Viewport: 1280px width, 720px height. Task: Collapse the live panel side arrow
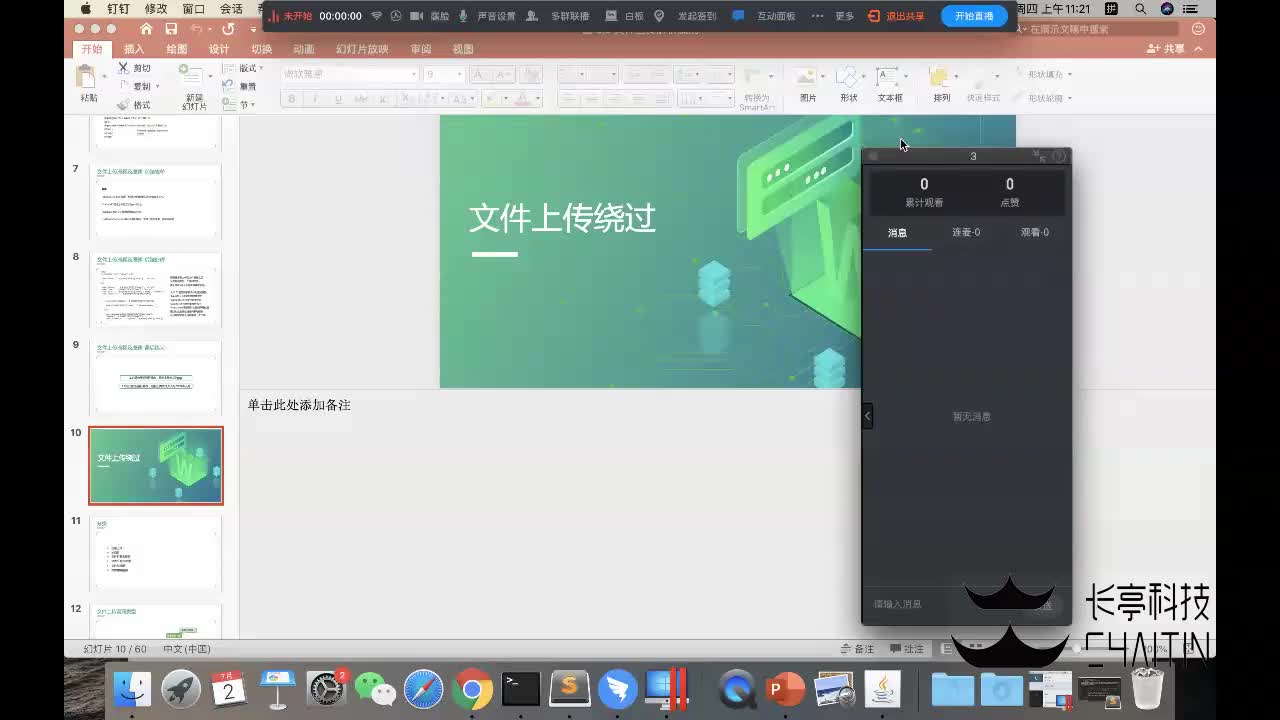[867, 416]
